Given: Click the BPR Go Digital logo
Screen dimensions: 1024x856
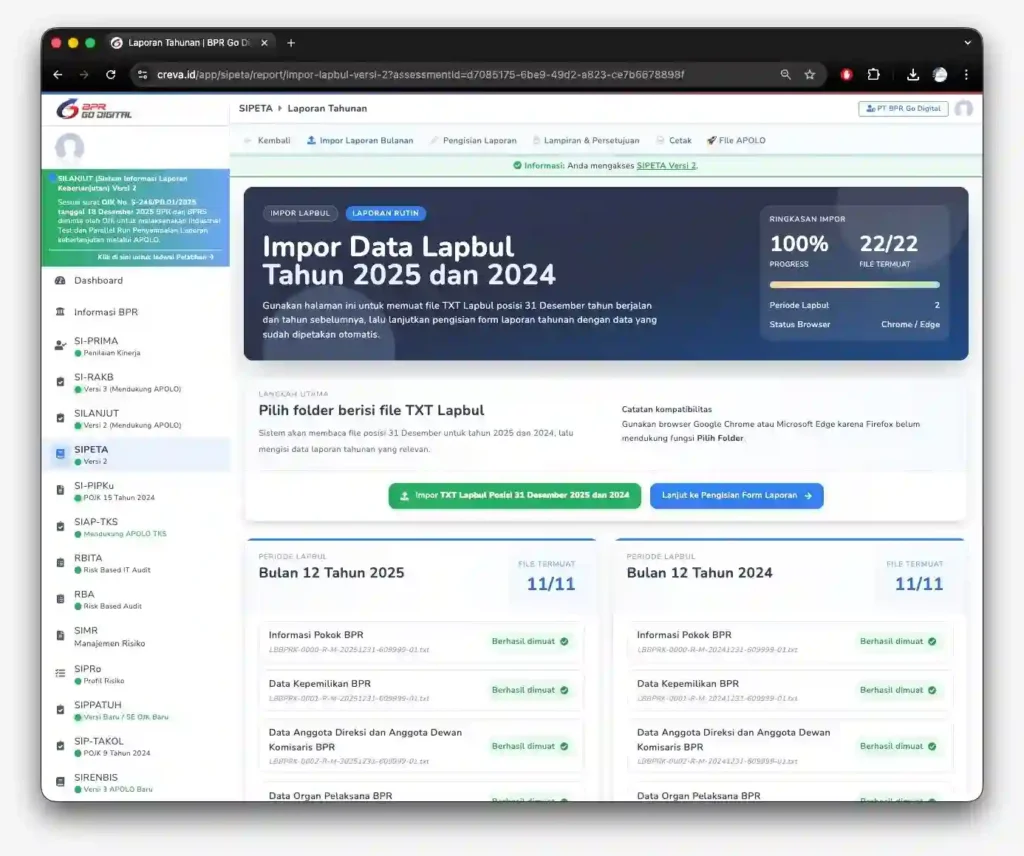Looking at the screenshot, I should [95, 108].
